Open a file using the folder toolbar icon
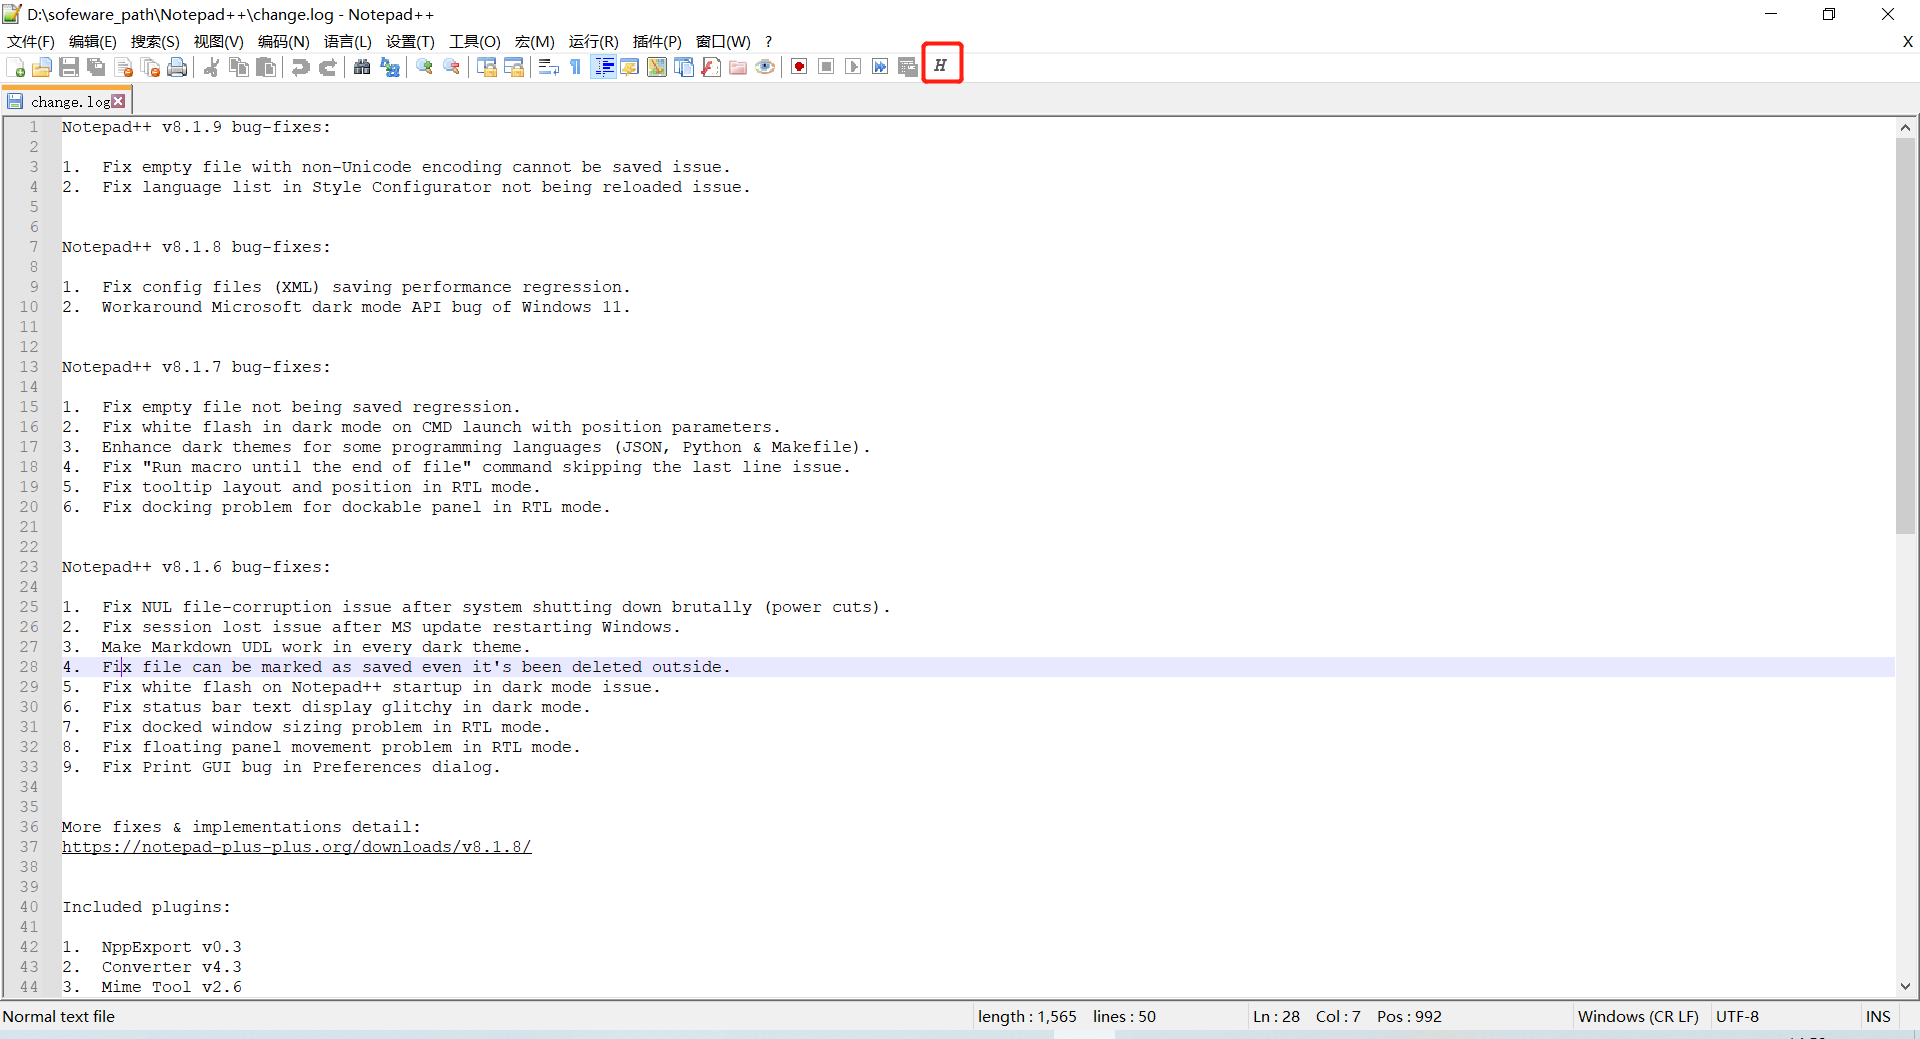Image resolution: width=1920 pixels, height=1039 pixels. pyautogui.click(x=42, y=67)
